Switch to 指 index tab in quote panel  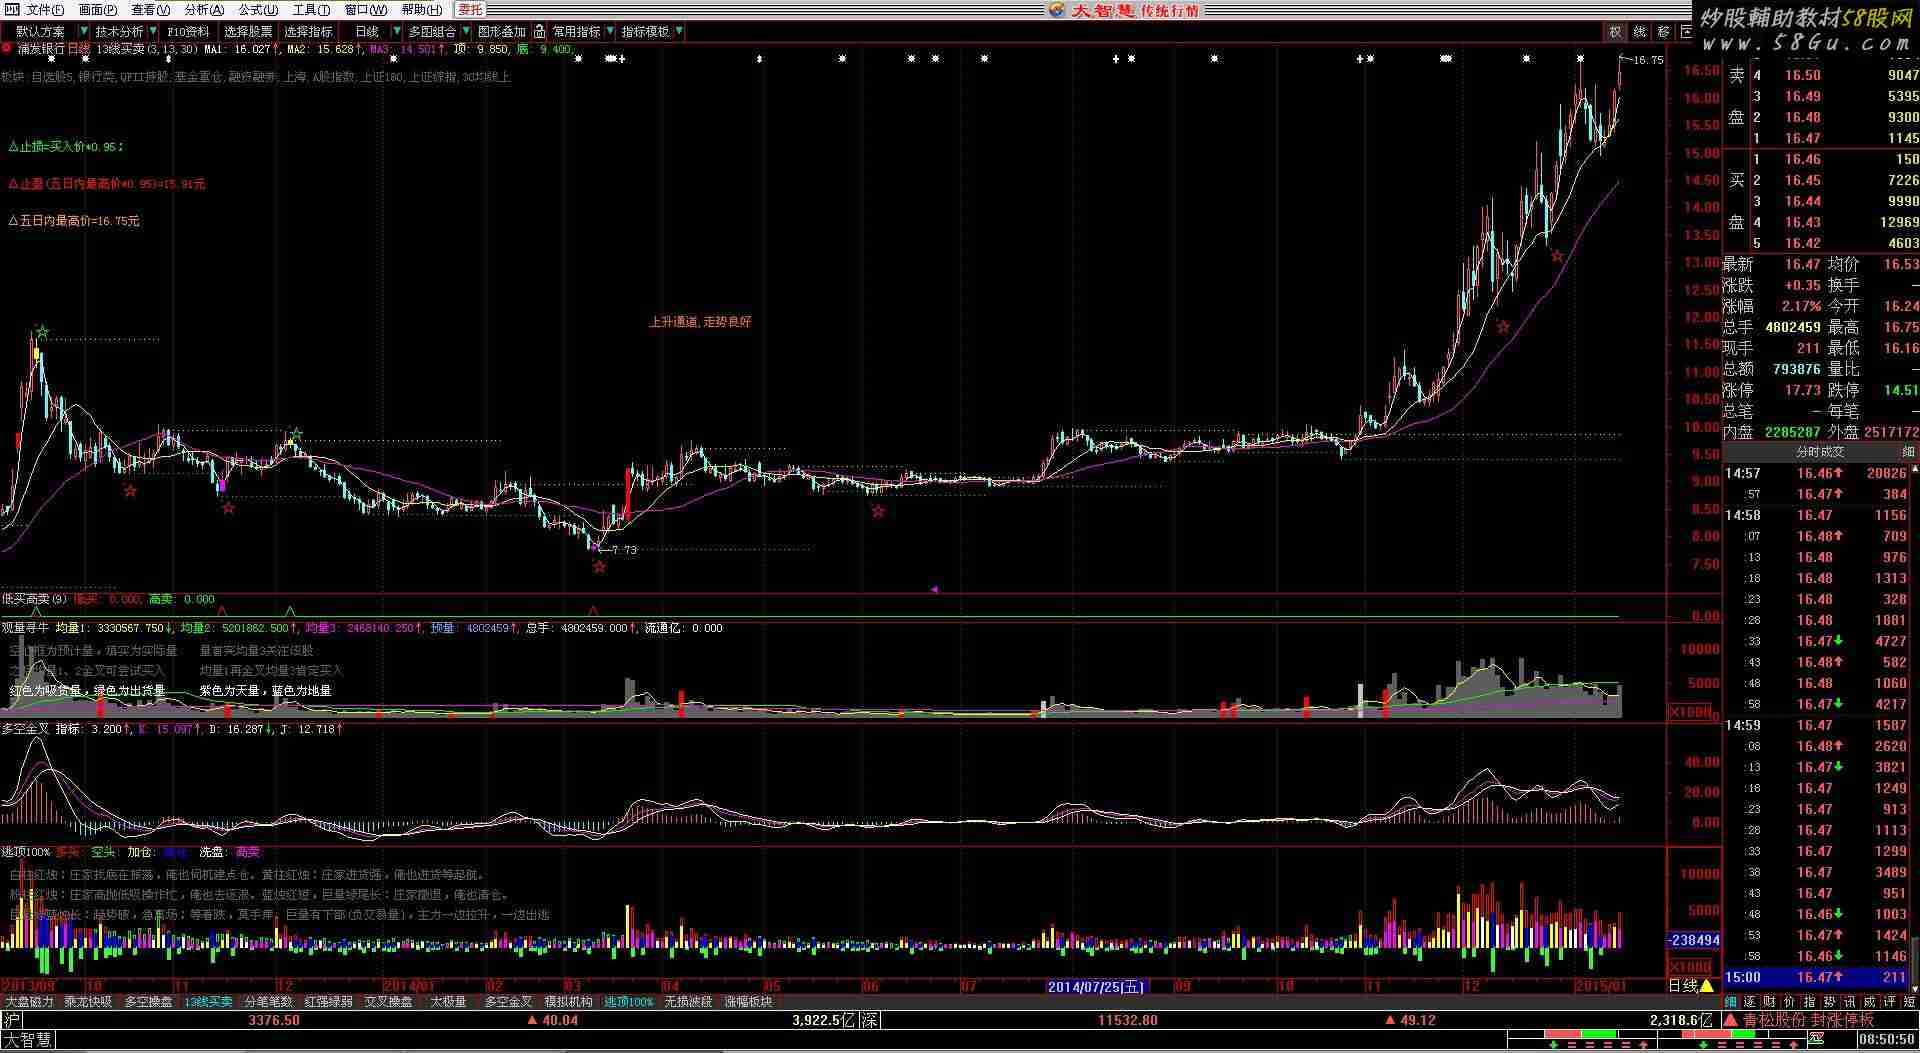point(1810,1001)
